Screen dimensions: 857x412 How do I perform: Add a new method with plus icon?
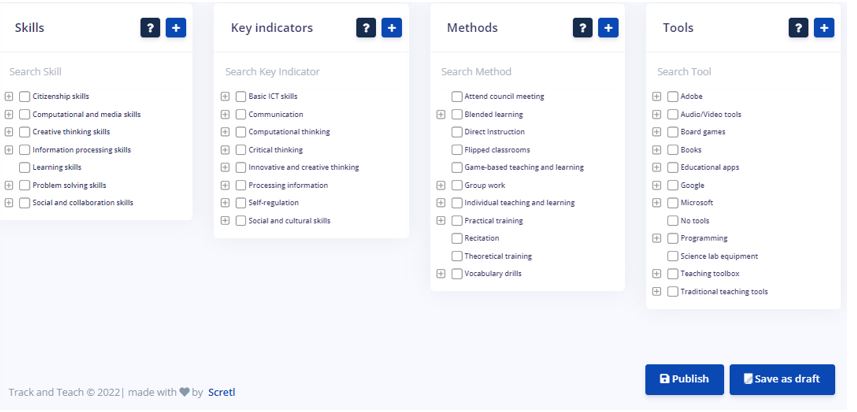[608, 28]
